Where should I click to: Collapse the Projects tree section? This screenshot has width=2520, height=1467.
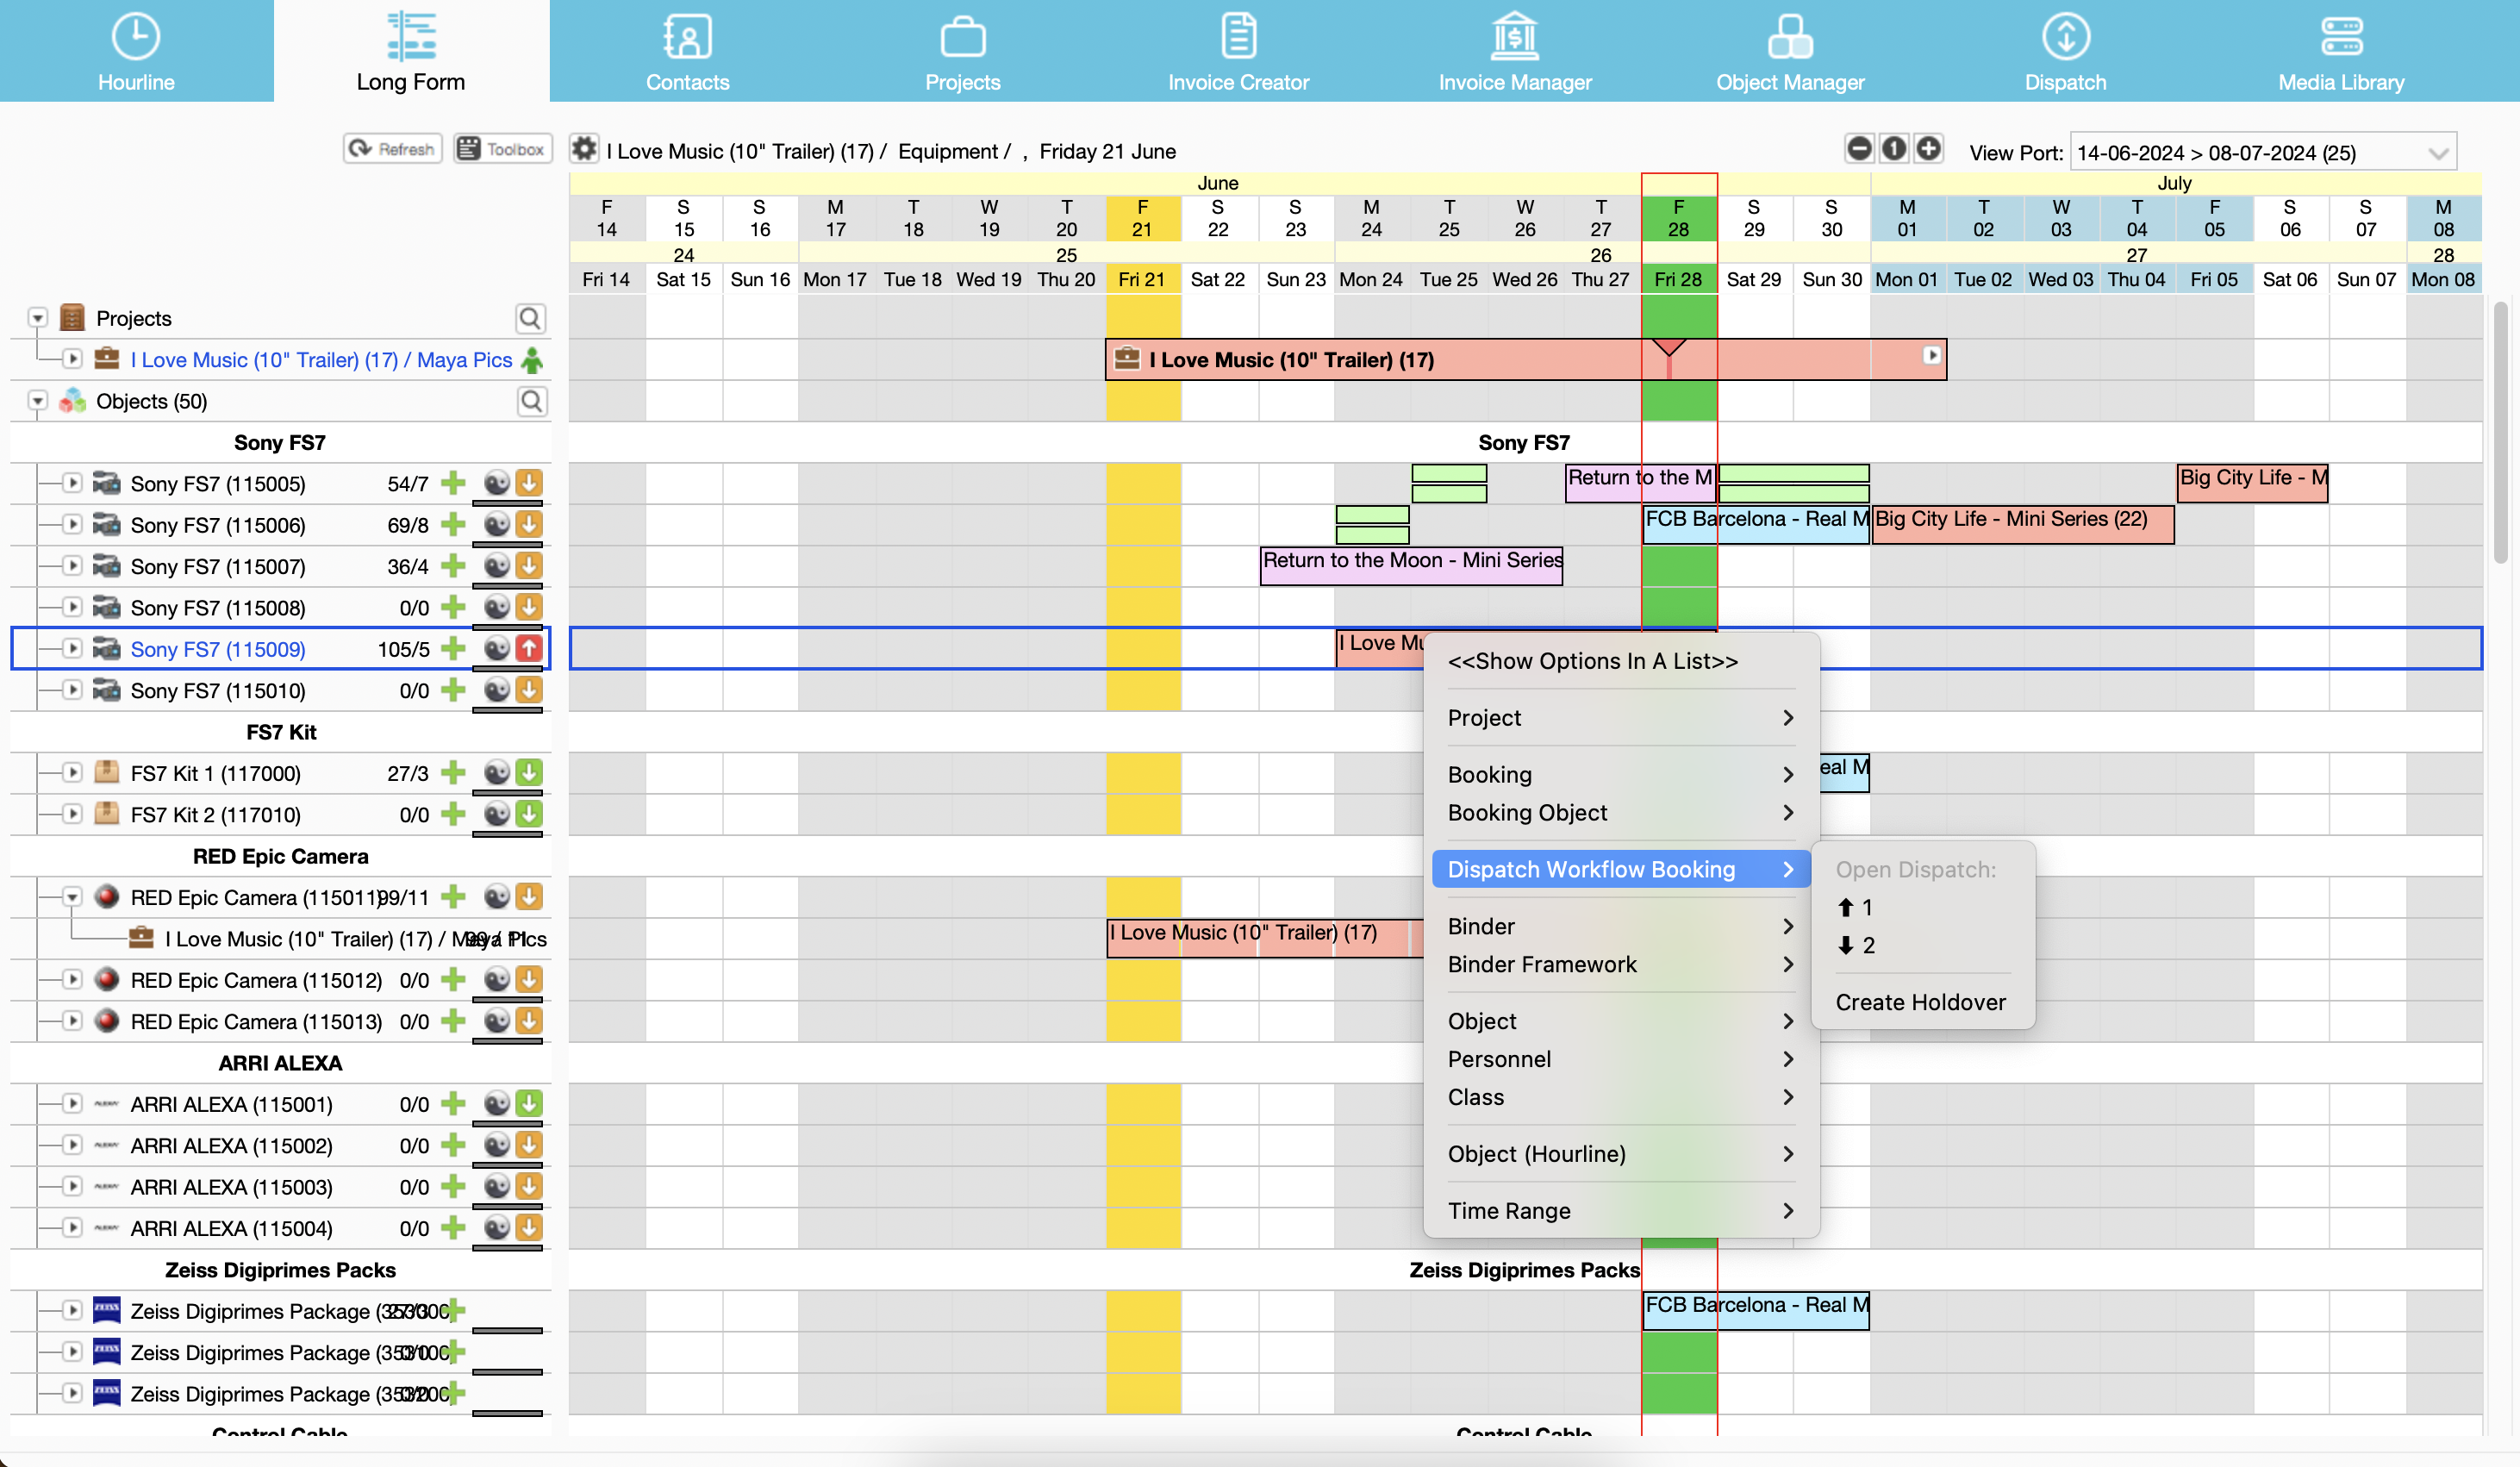tap(38, 318)
